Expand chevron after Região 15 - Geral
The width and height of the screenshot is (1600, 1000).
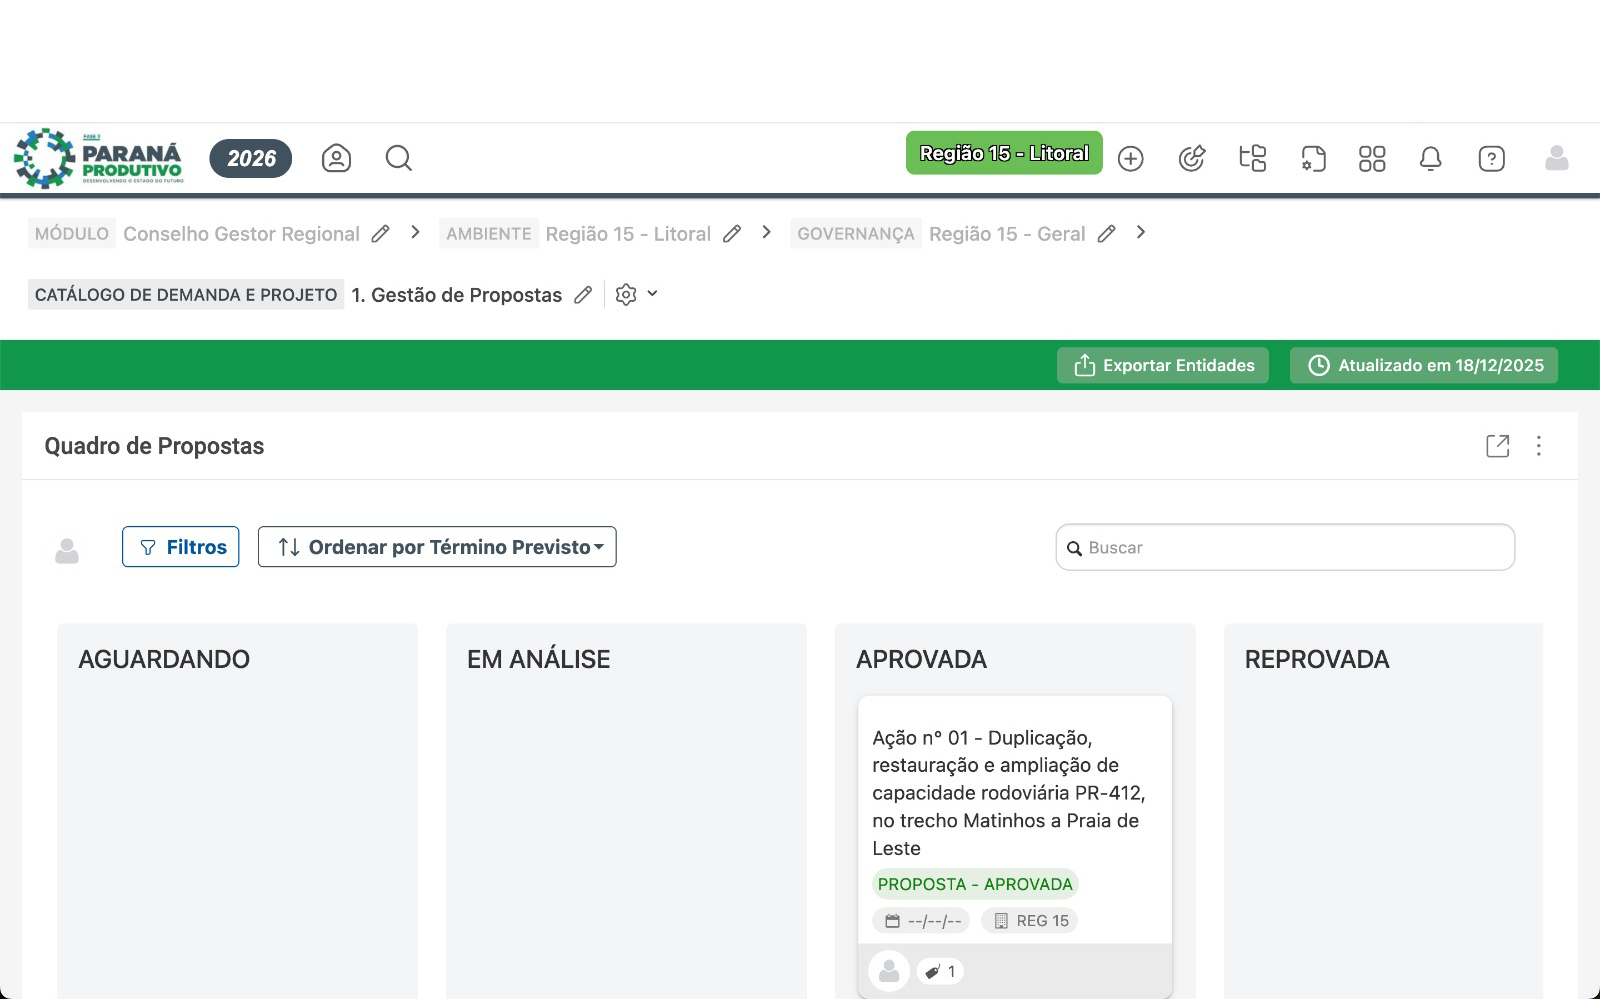[1141, 233]
